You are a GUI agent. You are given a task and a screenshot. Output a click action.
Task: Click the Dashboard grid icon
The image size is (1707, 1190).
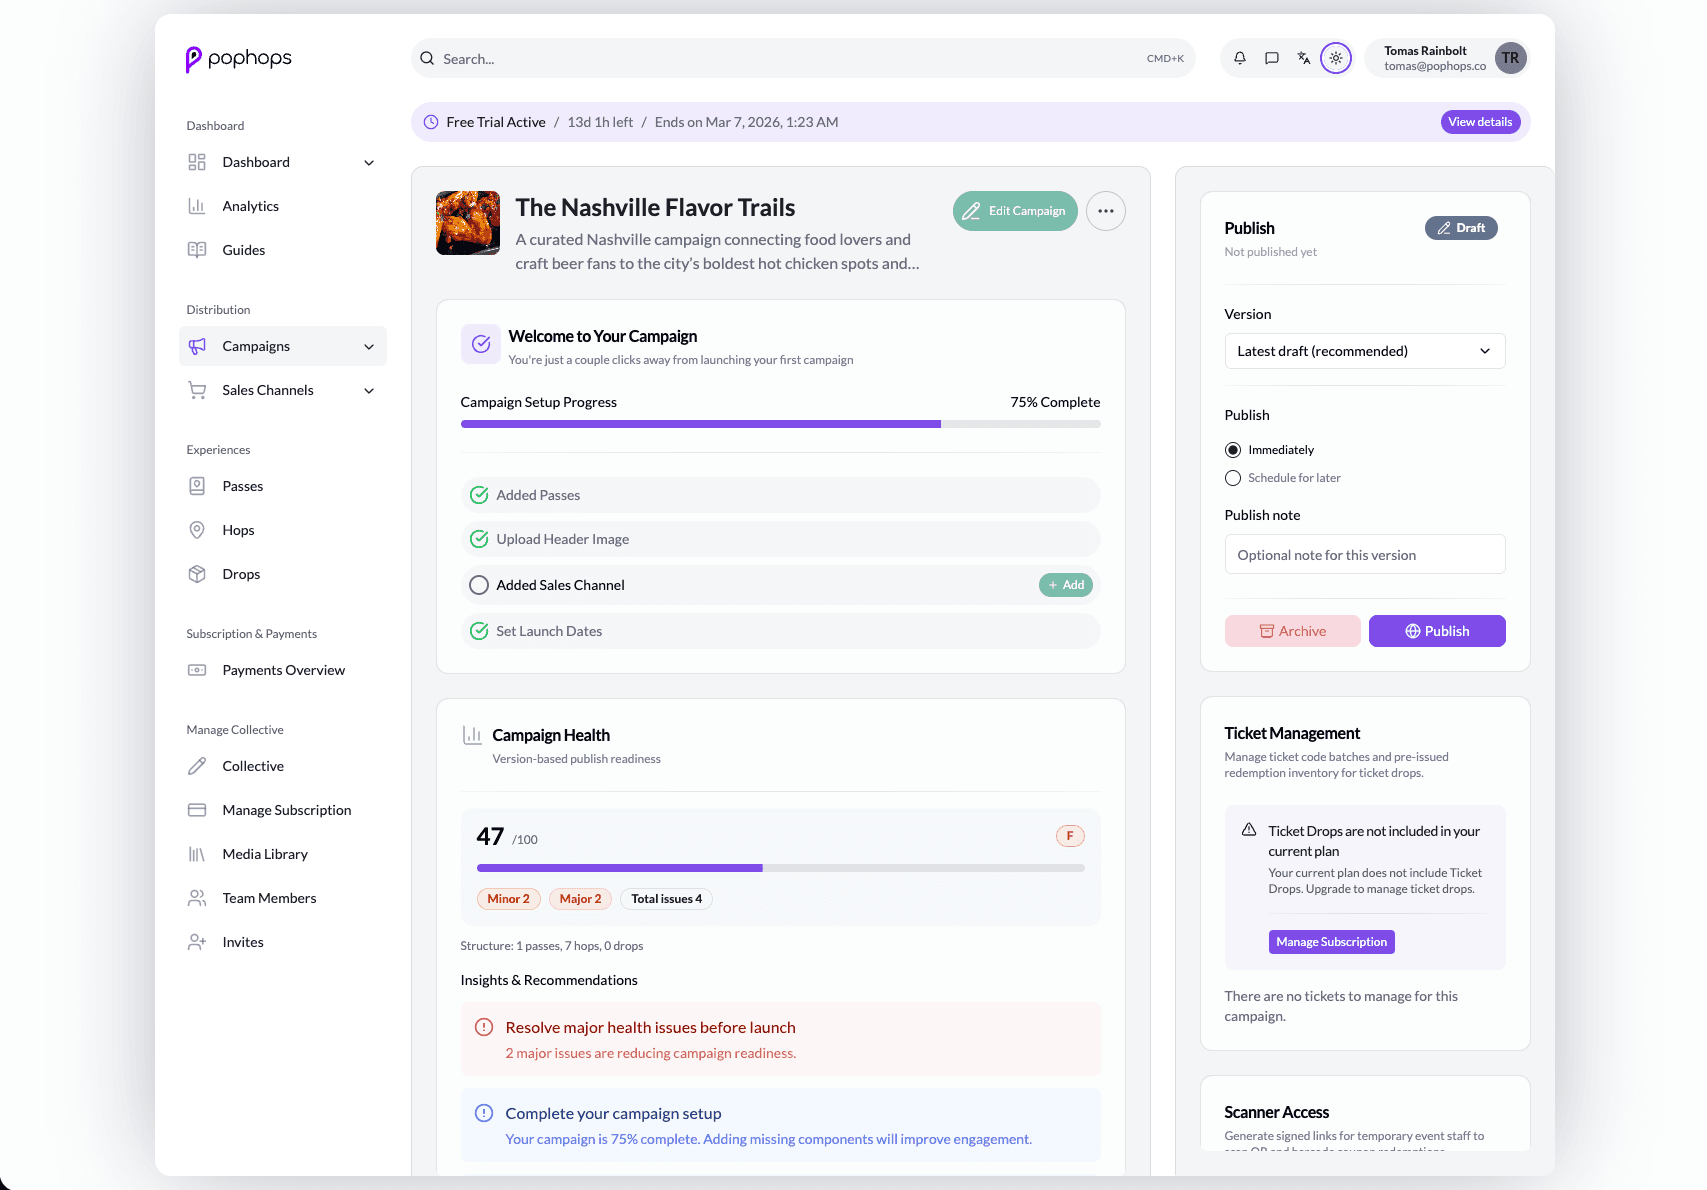pyautogui.click(x=197, y=162)
